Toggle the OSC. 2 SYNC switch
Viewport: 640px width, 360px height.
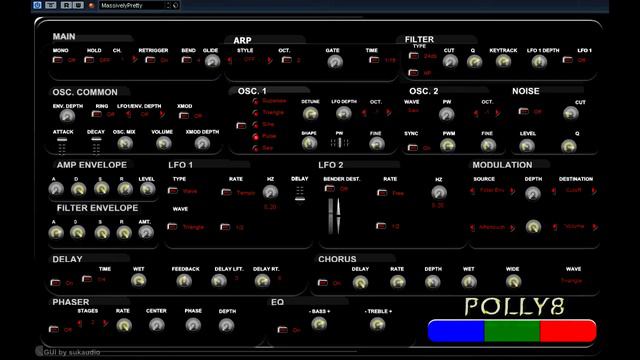pyautogui.click(x=413, y=147)
